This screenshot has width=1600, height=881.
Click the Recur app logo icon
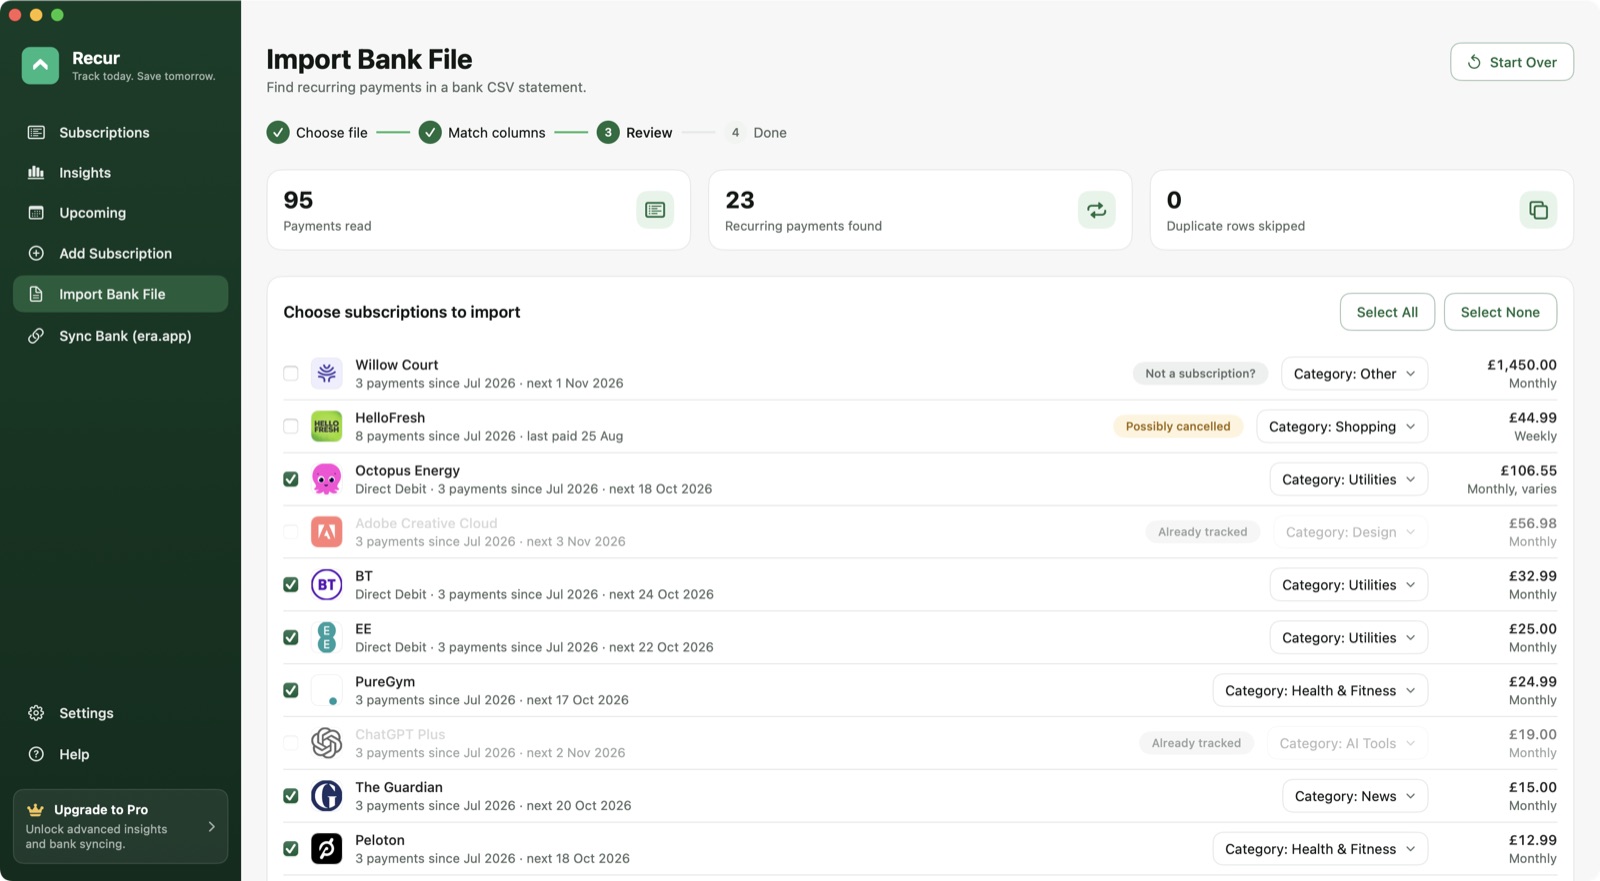[40, 65]
